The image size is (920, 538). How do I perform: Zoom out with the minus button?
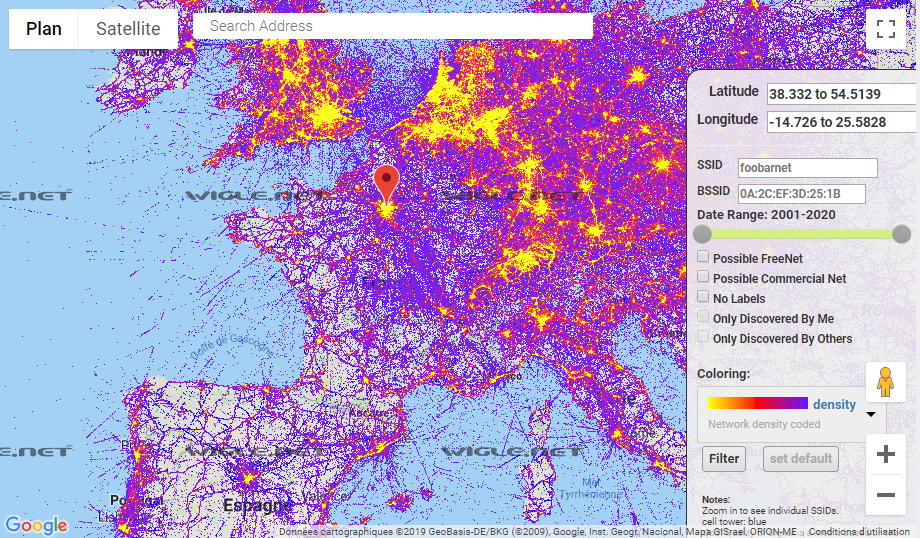coord(885,494)
